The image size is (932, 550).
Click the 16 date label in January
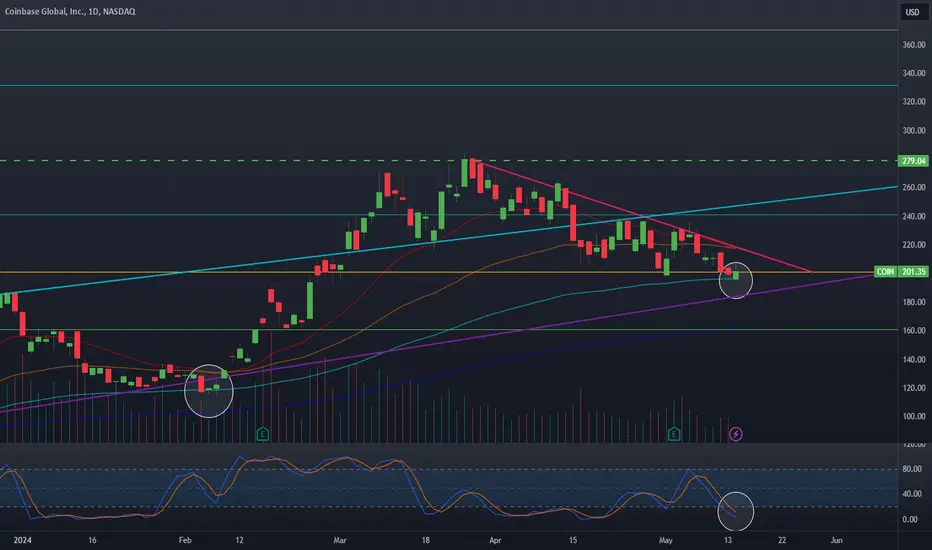click(92, 540)
